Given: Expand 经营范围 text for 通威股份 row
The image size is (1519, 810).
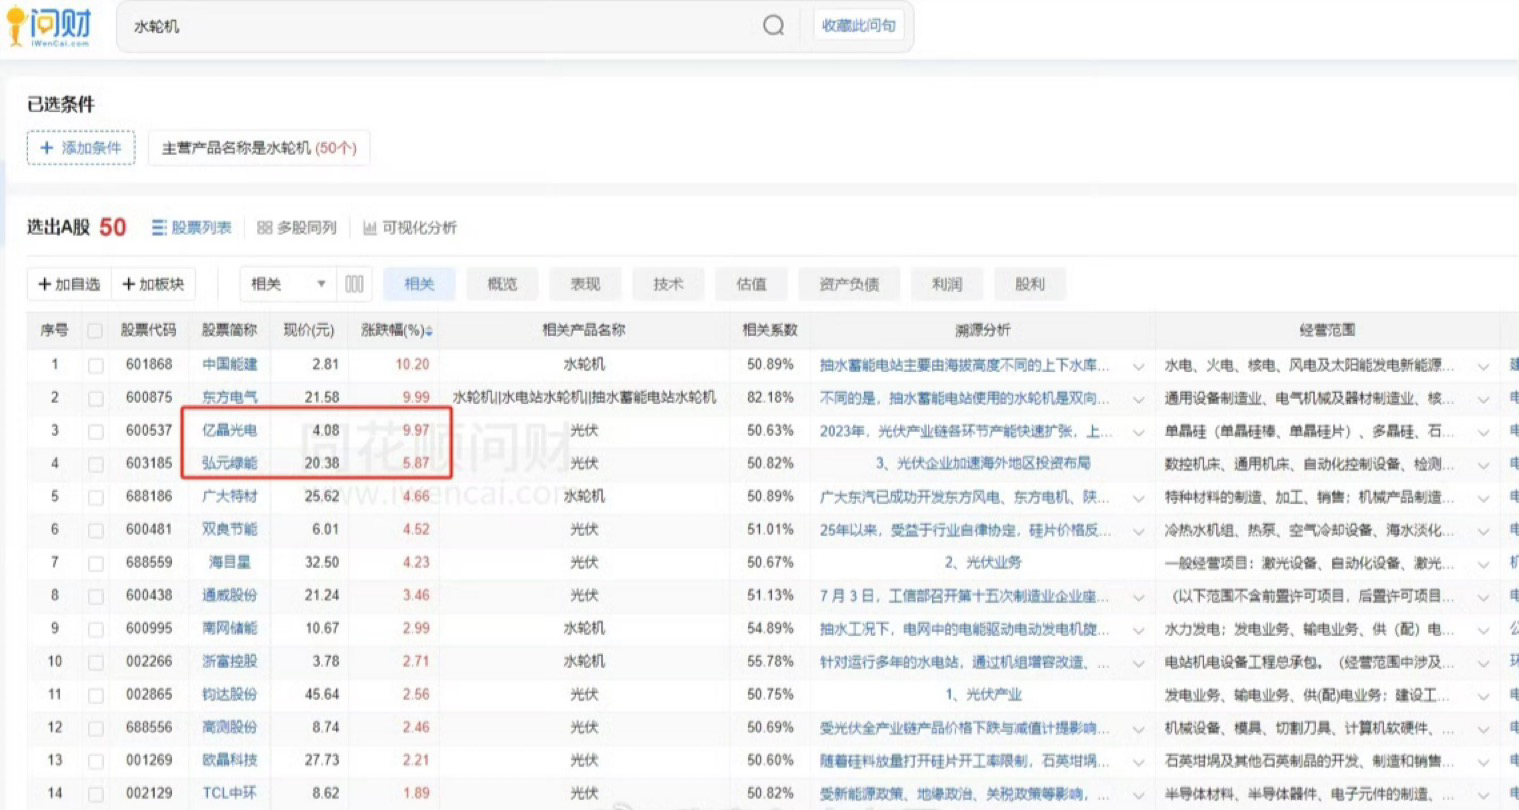Looking at the screenshot, I should [x=1483, y=597].
